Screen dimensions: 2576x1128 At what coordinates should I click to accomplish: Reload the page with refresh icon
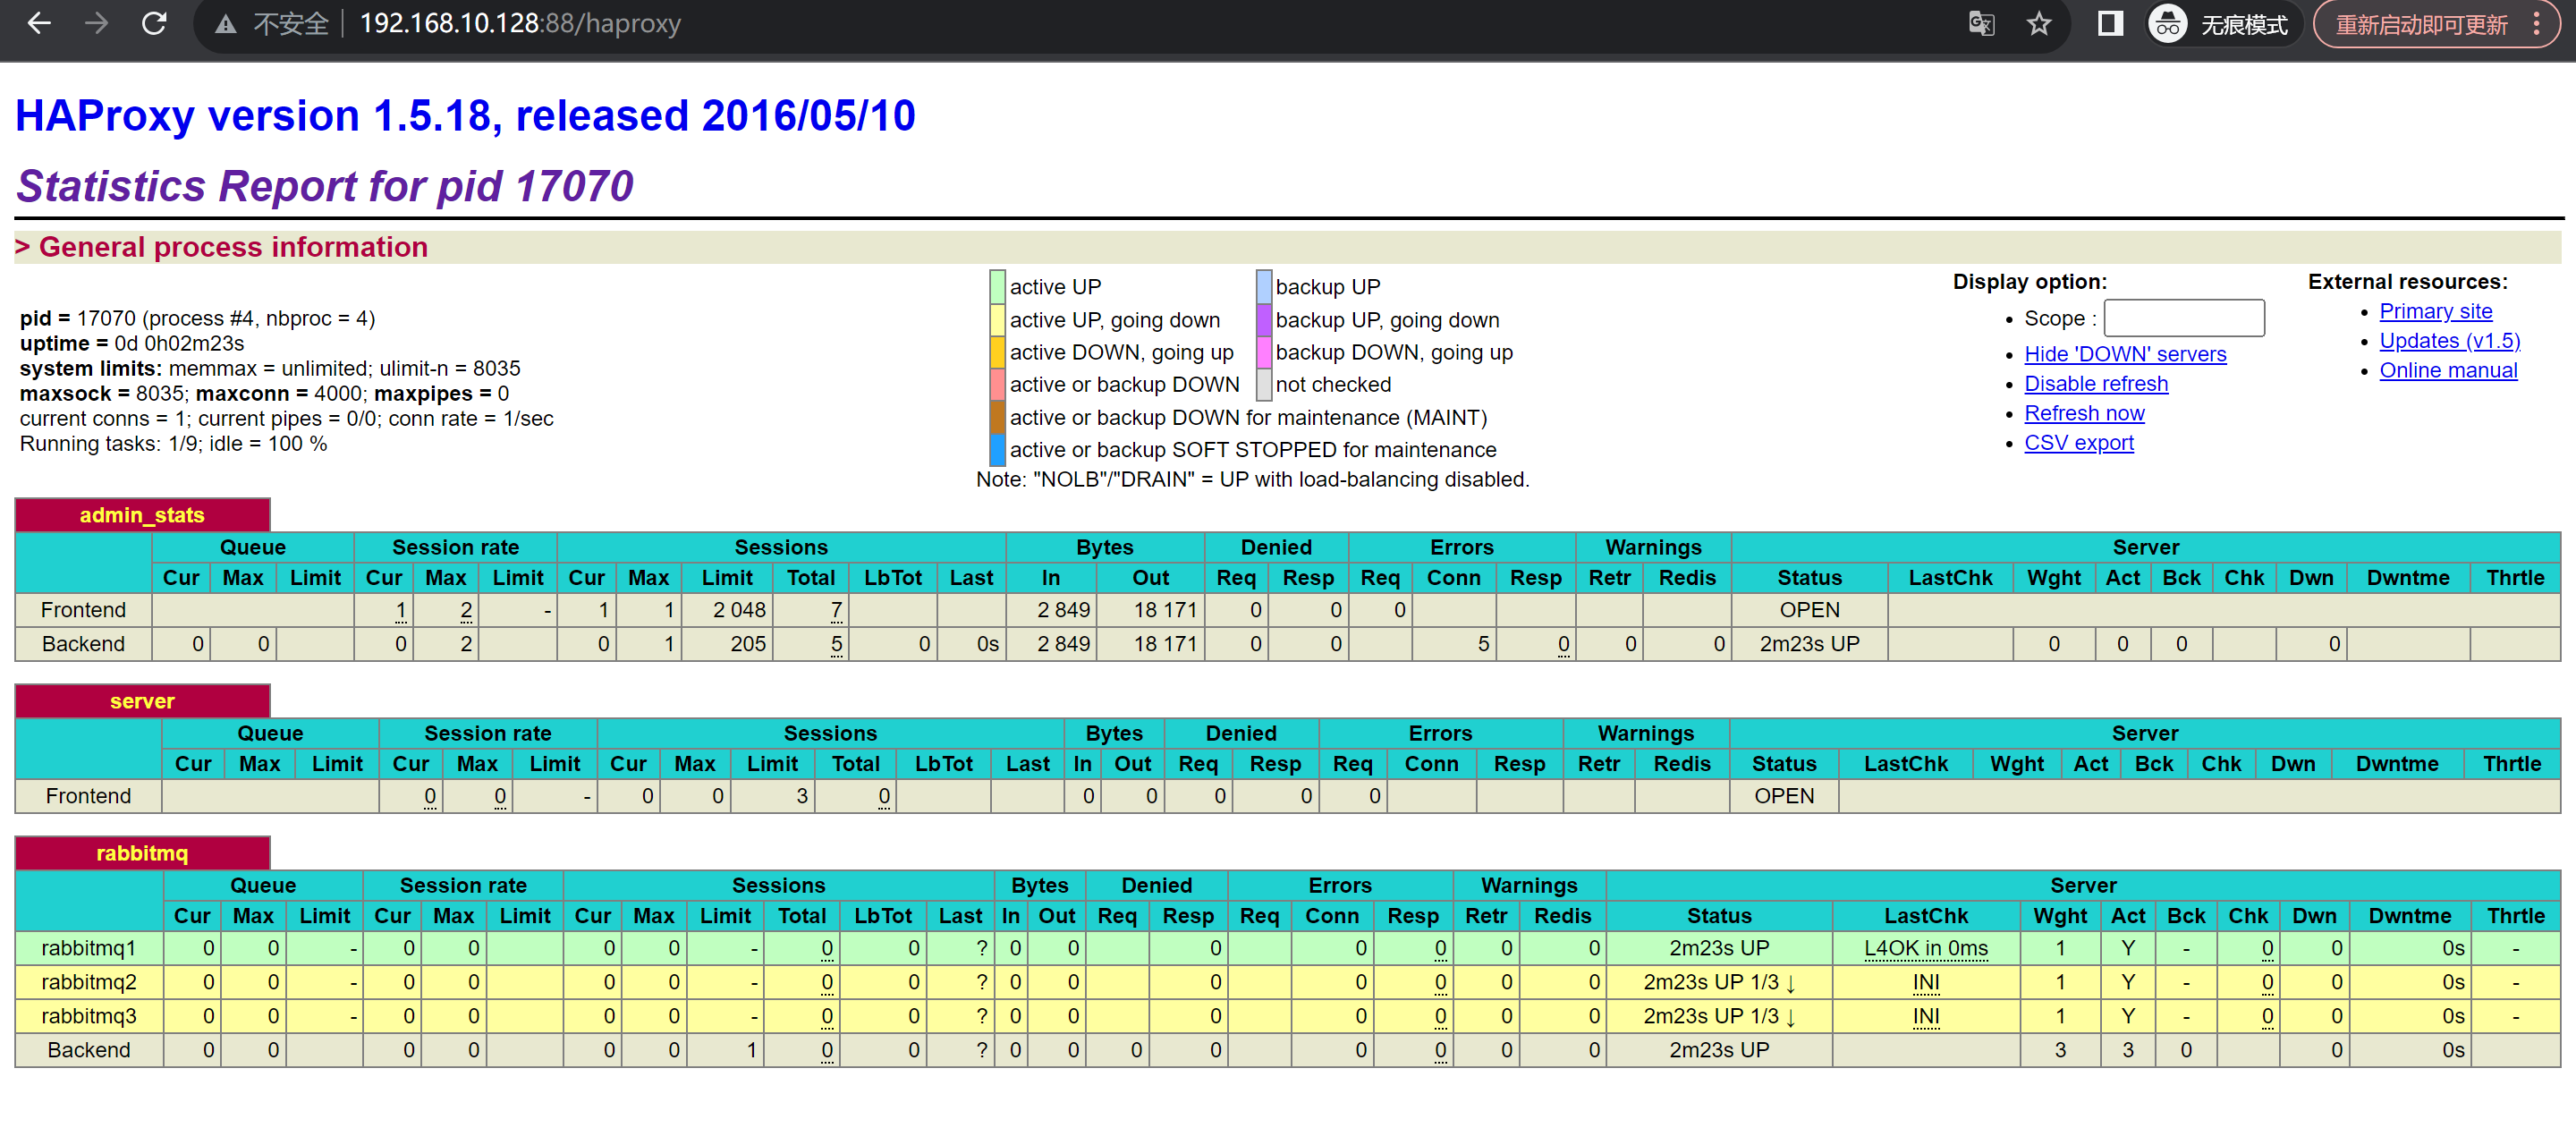click(x=154, y=23)
